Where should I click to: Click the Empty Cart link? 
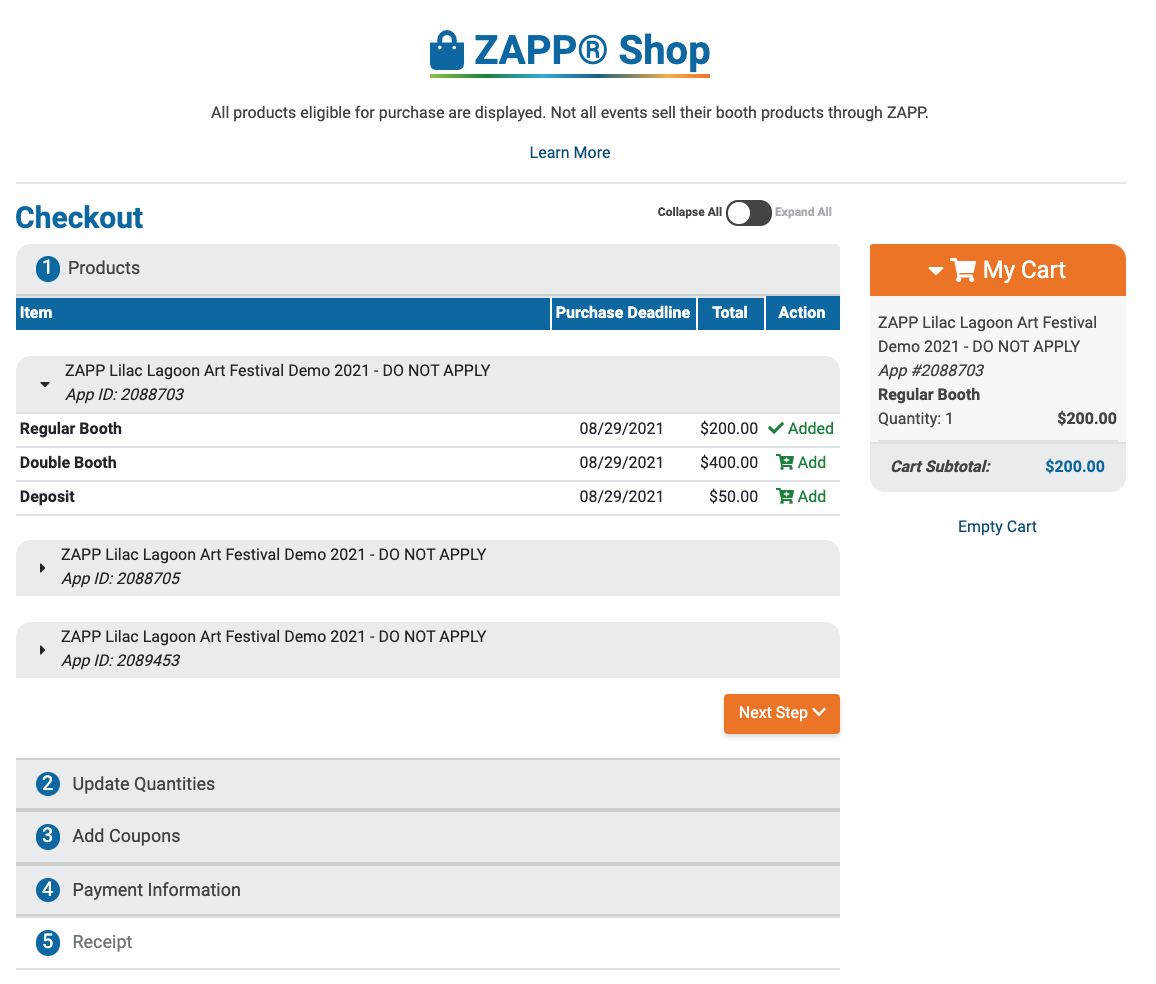[x=997, y=526]
